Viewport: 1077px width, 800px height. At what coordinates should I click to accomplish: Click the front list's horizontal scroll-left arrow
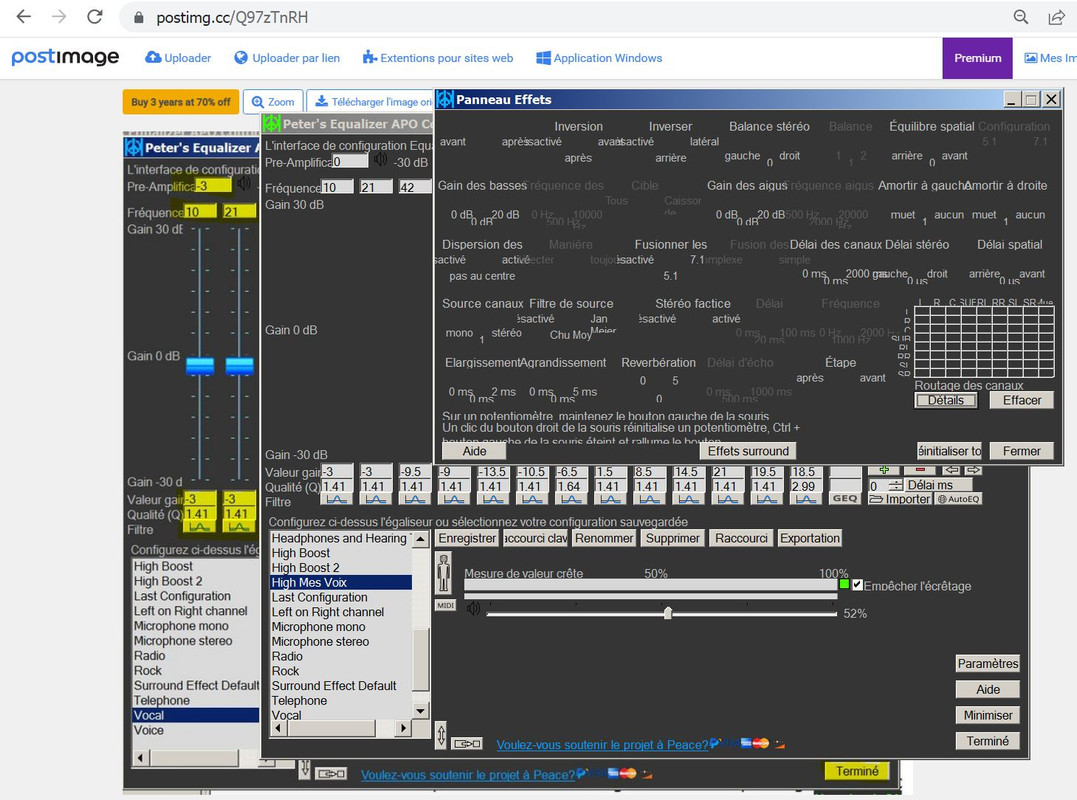coord(279,728)
